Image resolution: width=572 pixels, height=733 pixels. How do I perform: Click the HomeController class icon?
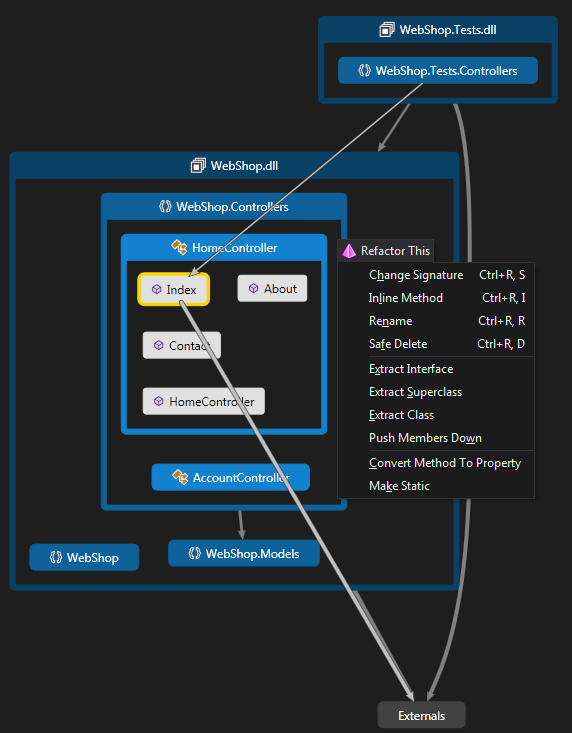coord(179,247)
